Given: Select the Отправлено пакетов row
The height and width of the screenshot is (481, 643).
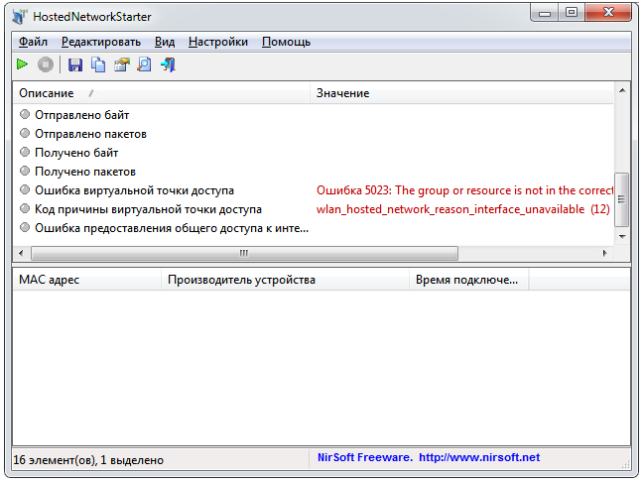Looking at the screenshot, I should coord(314,134).
